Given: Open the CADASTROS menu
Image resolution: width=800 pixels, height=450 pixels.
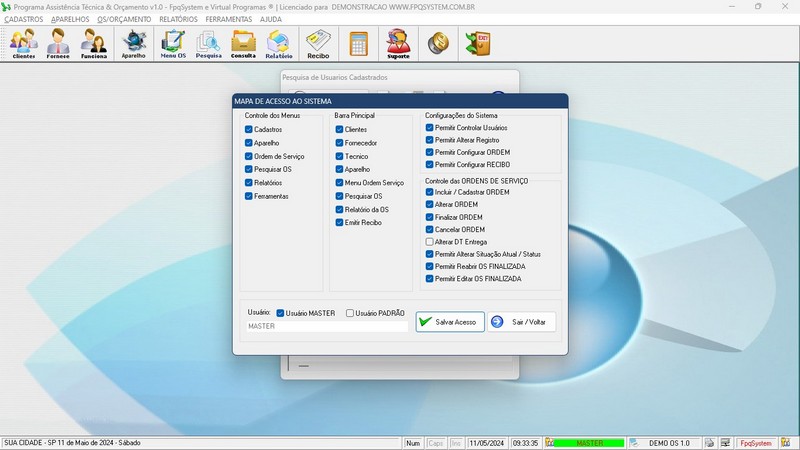Looking at the screenshot, I should coord(23,19).
